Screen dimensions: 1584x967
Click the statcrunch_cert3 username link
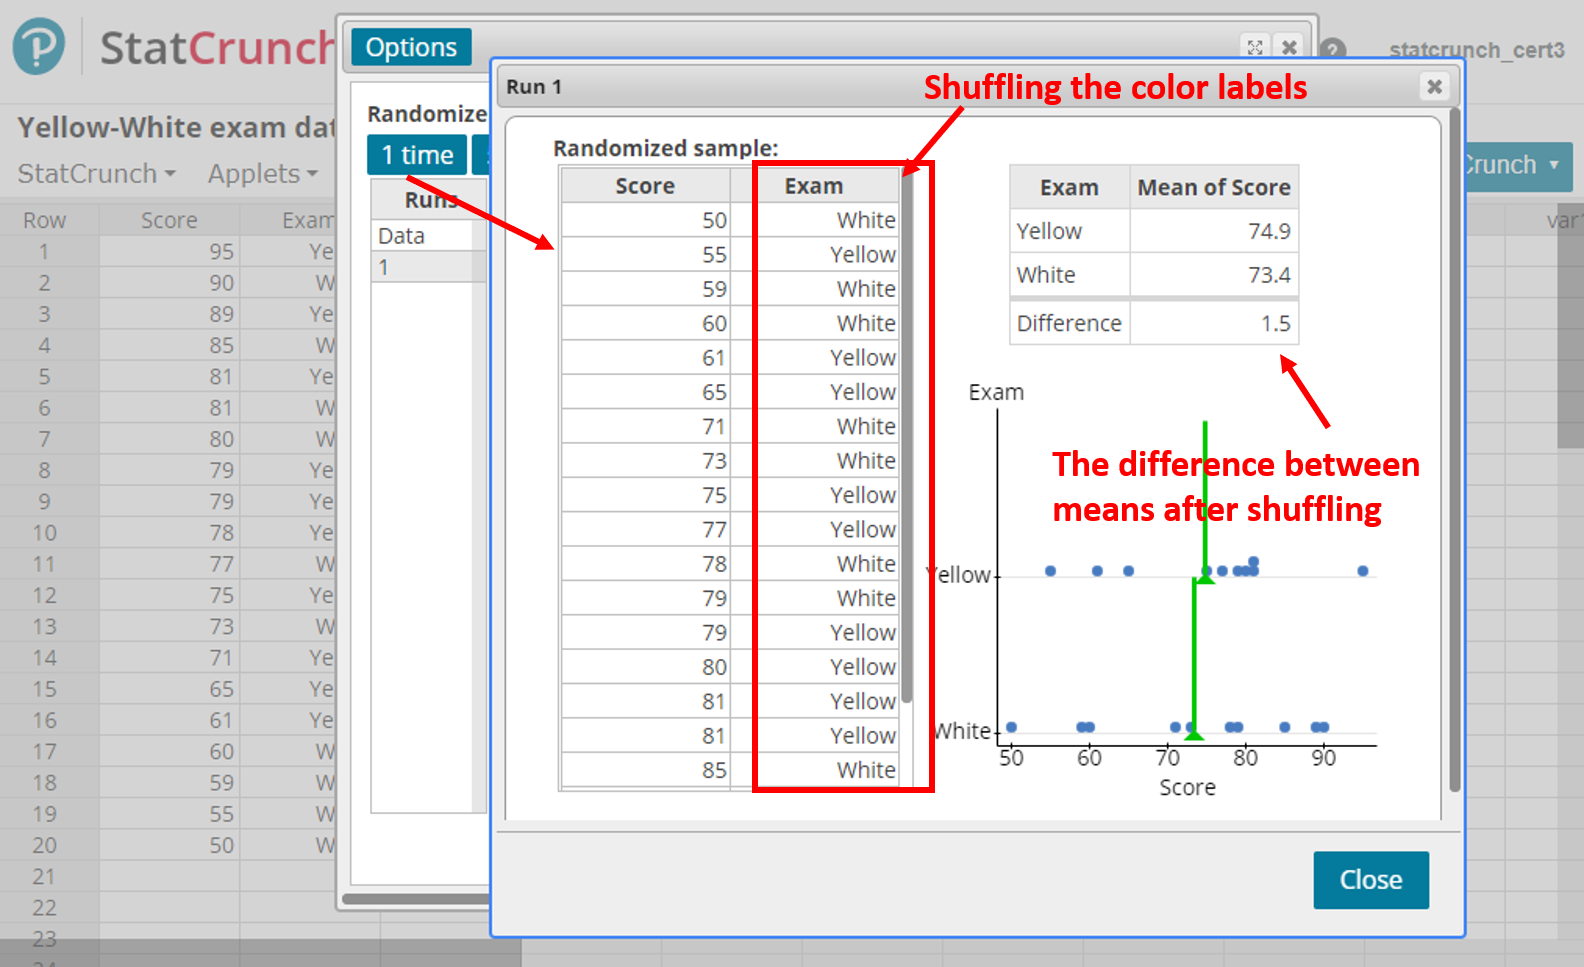[x=1476, y=50]
